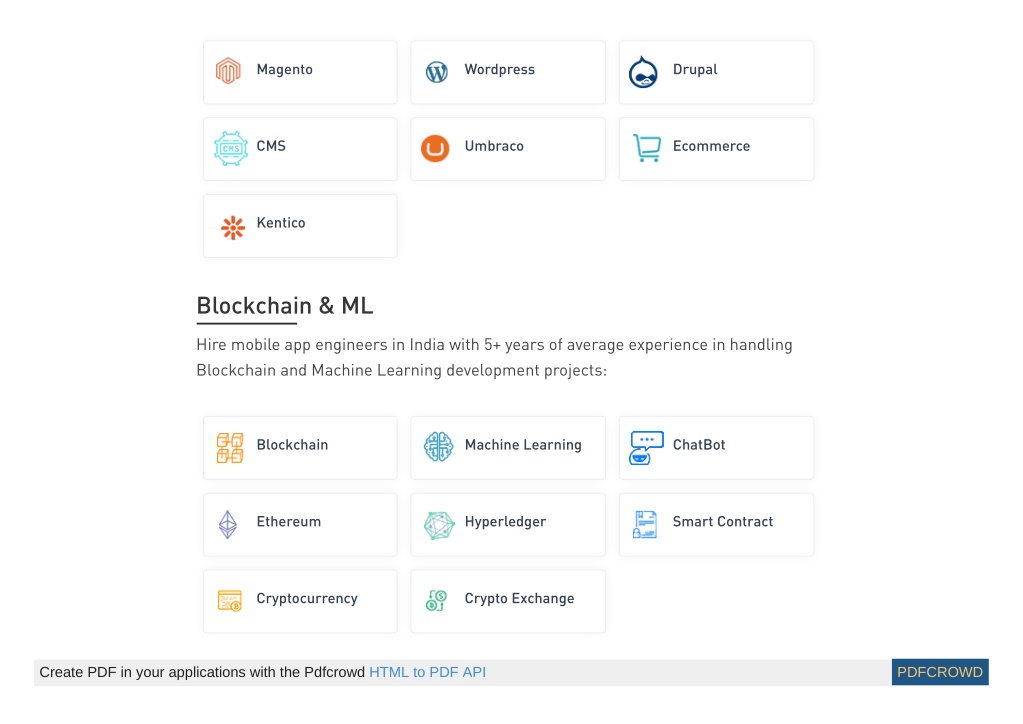Select the Ethereum label text
The image size is (1023, 724).
tap(288, 522)
